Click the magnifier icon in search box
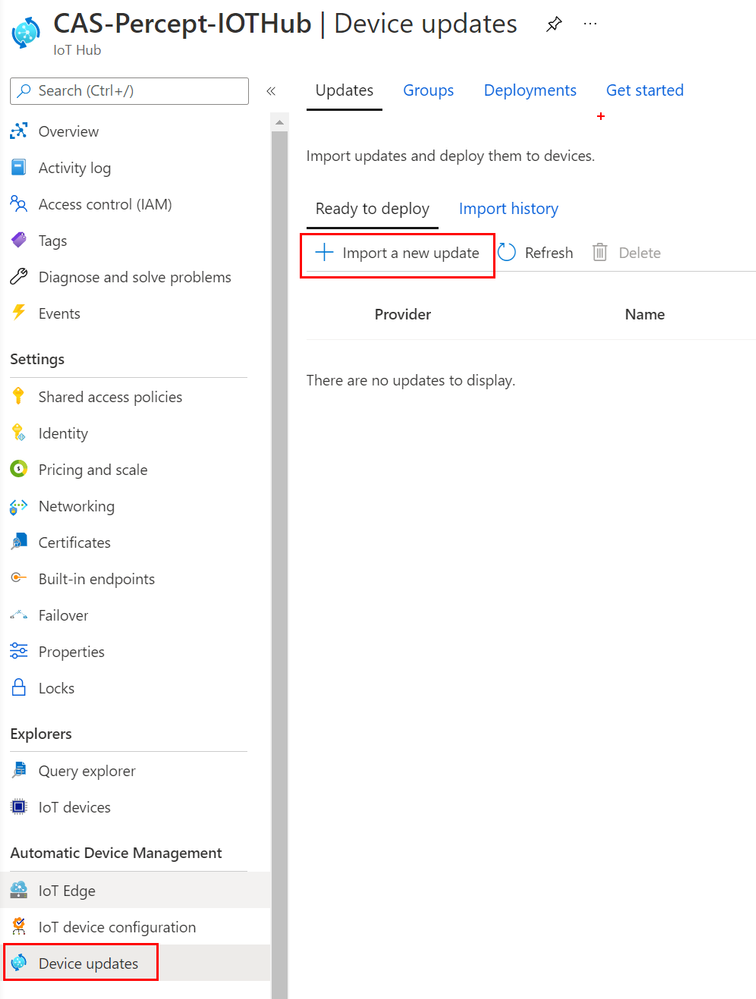This screenshot has width=756, height=999. 24,90
